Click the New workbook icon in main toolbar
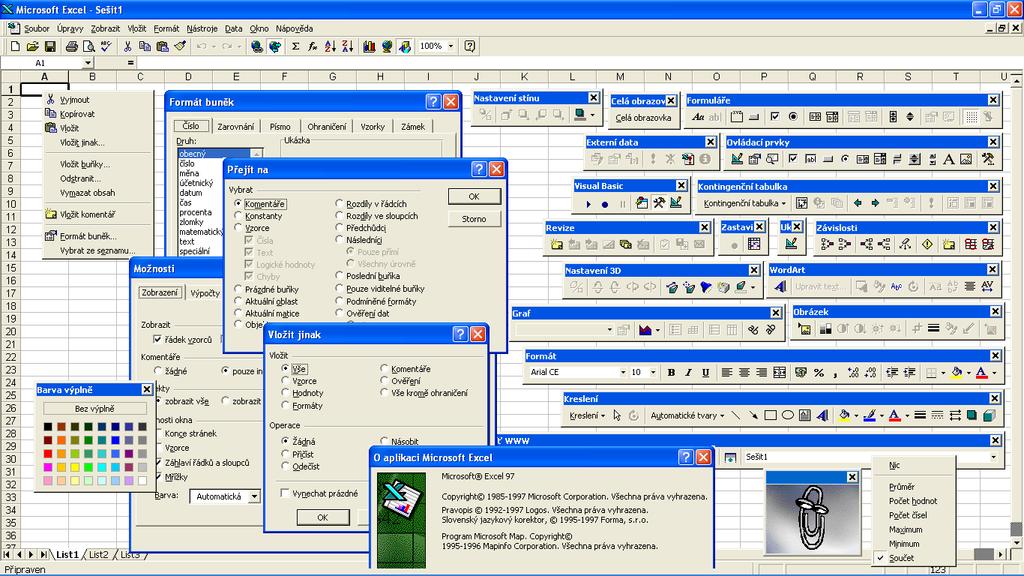1024x576 pixels. 15,46
